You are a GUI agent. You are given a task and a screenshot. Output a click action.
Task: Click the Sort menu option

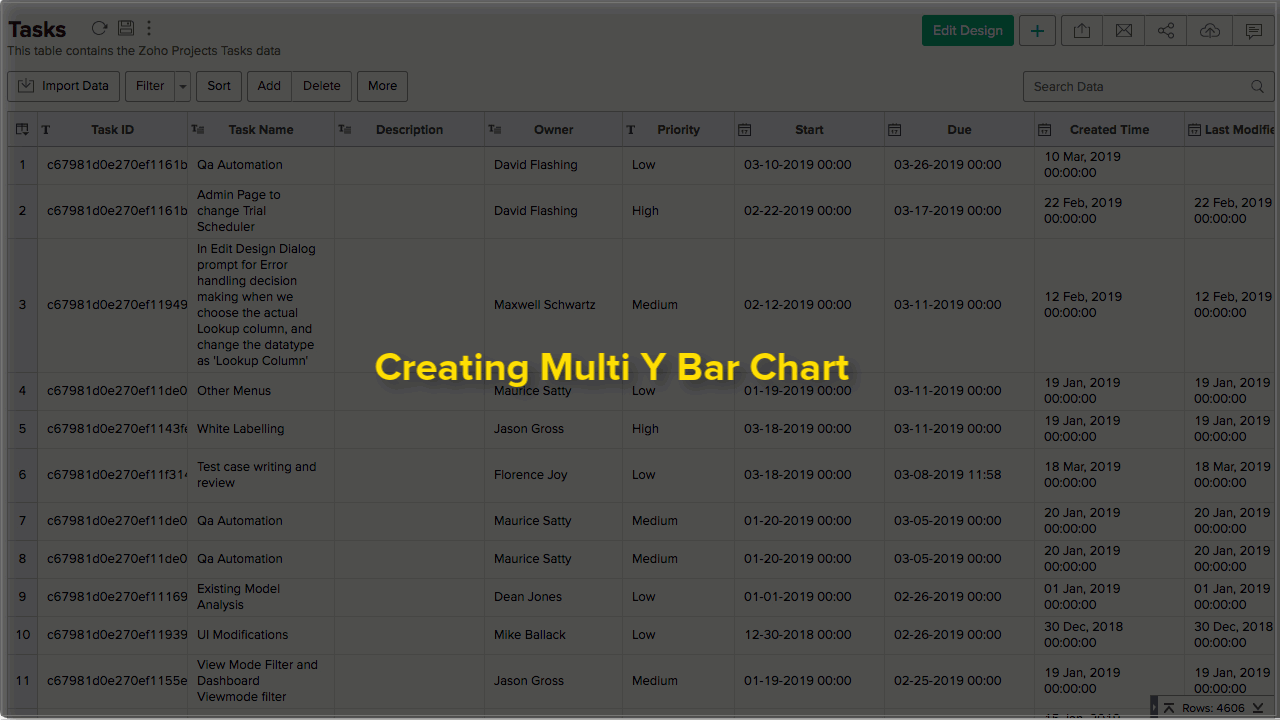218,86
